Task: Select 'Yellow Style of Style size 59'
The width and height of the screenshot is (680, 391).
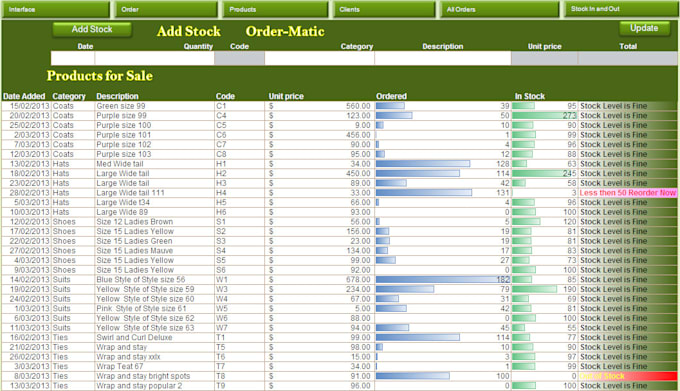Action: [x=155, y=289]
